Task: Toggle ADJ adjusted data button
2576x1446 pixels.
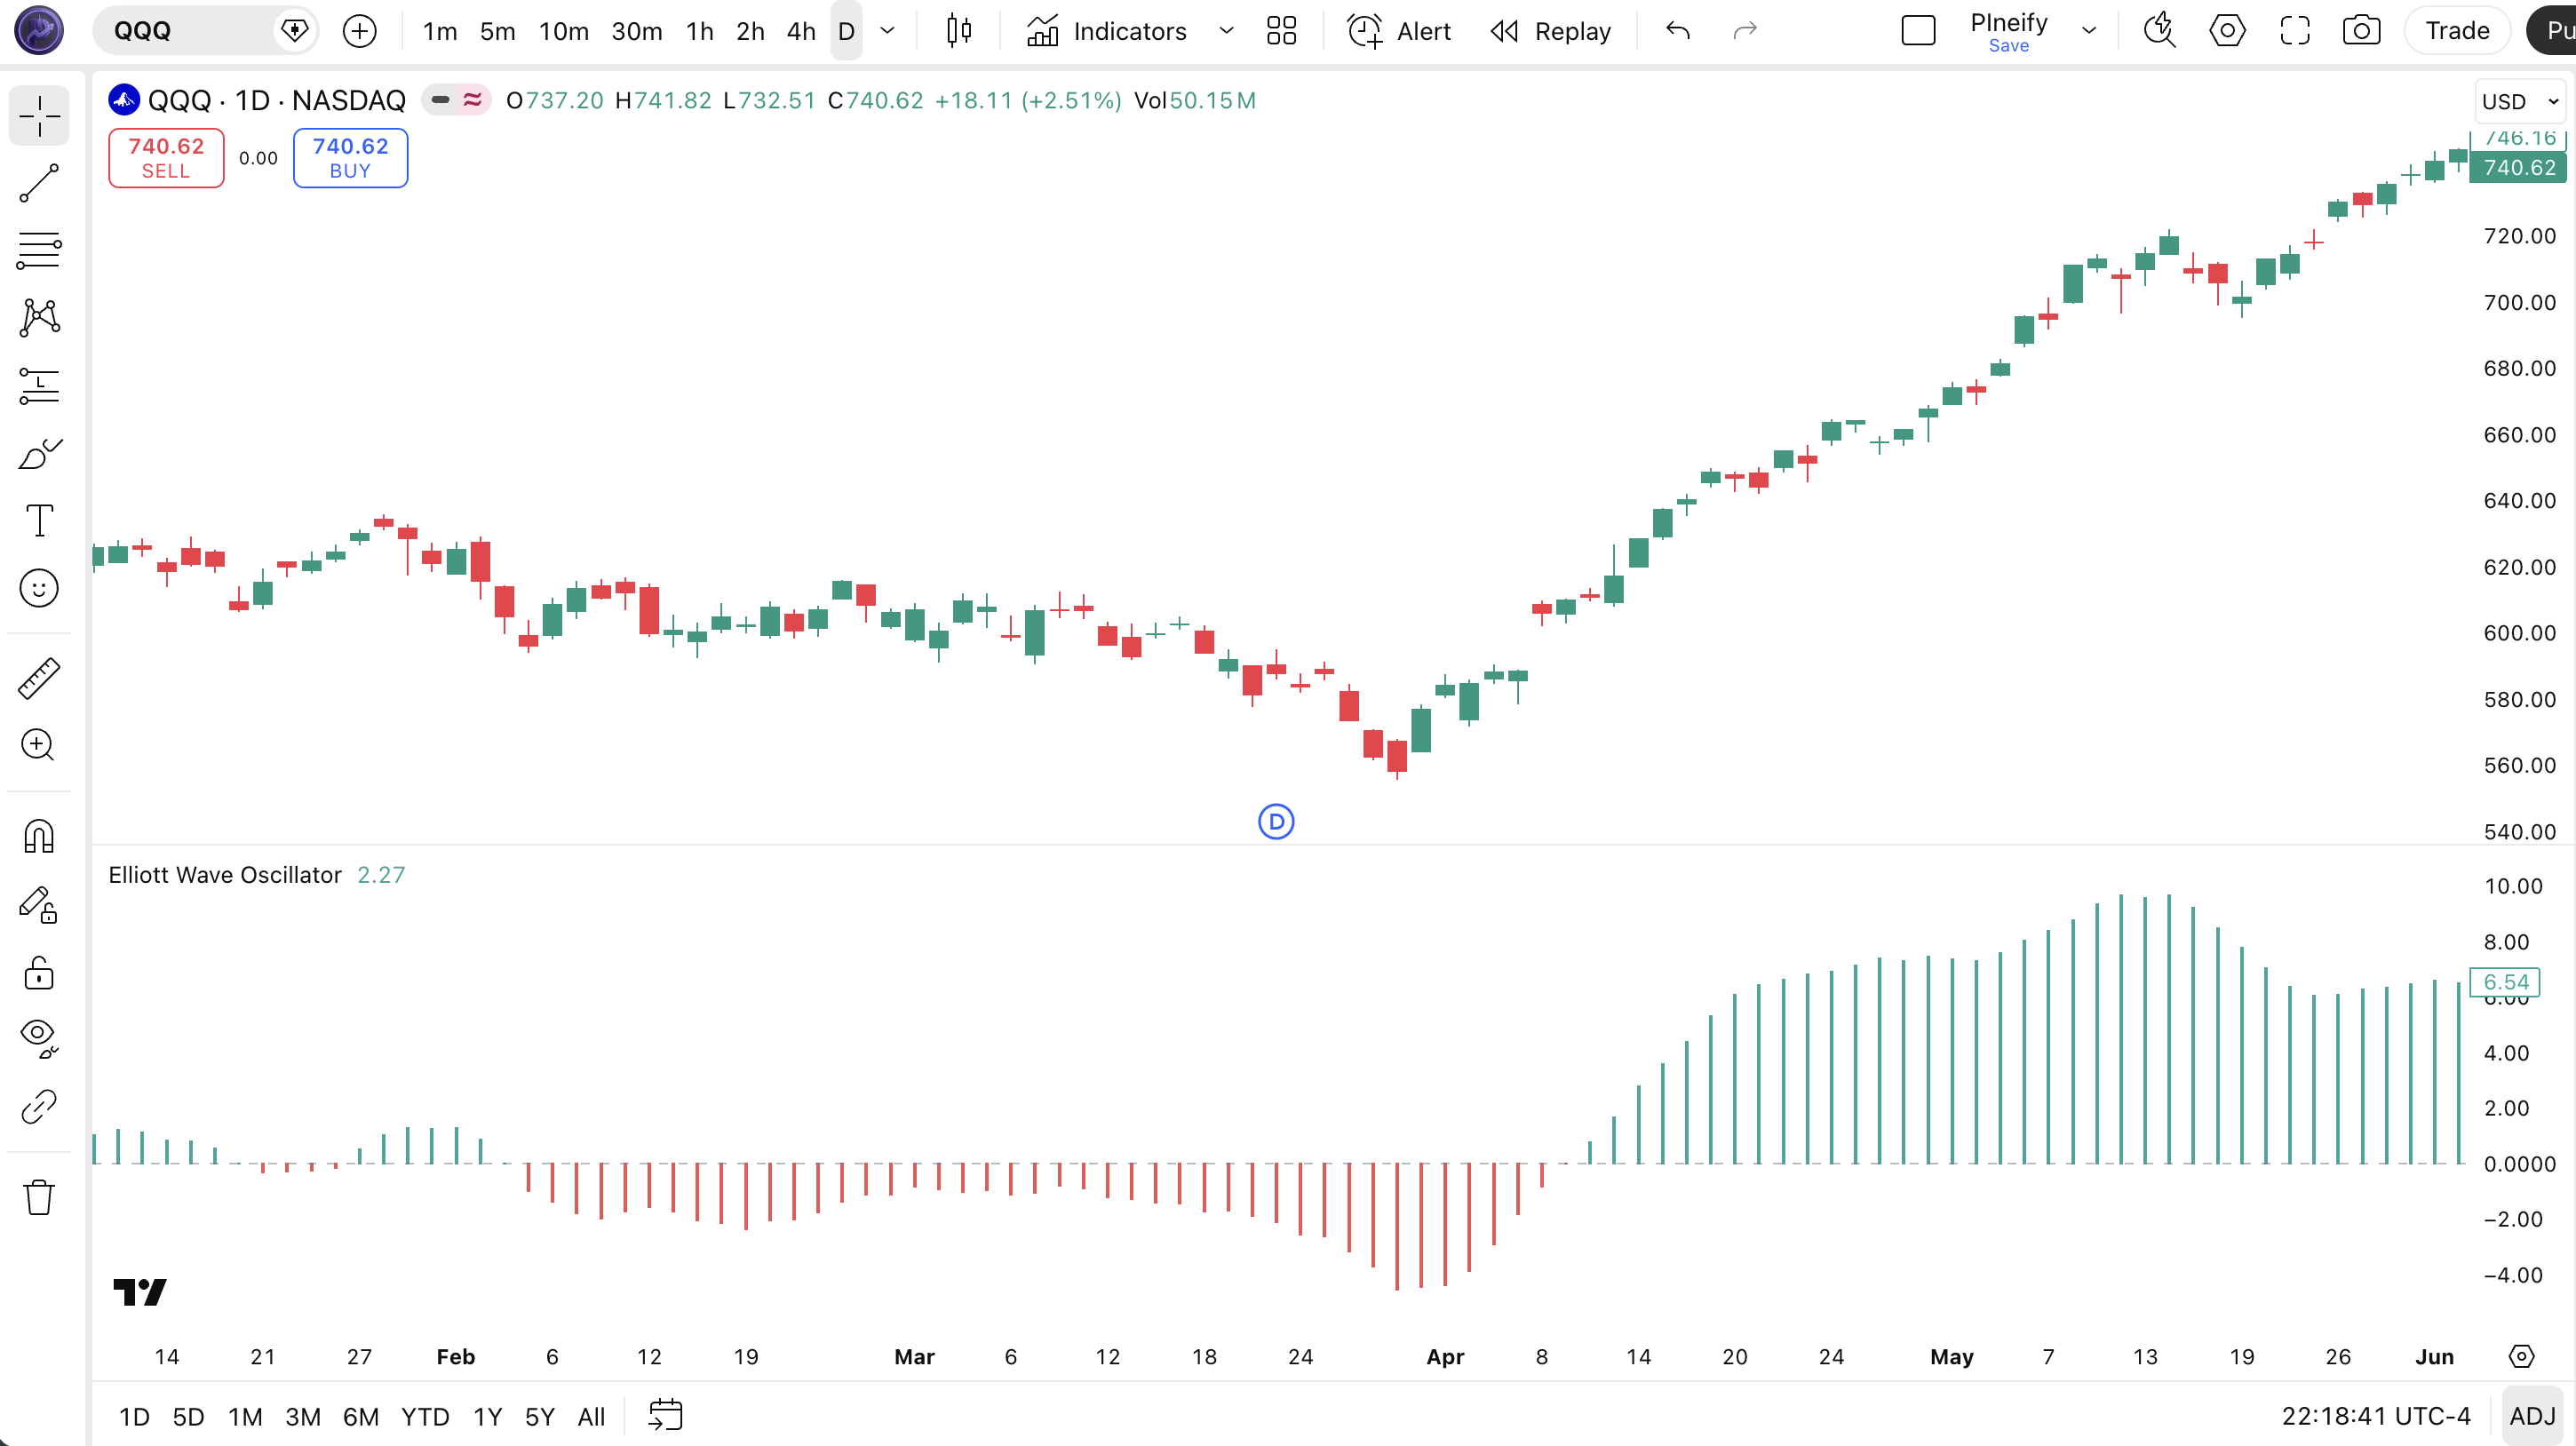Action: 2532,1417
